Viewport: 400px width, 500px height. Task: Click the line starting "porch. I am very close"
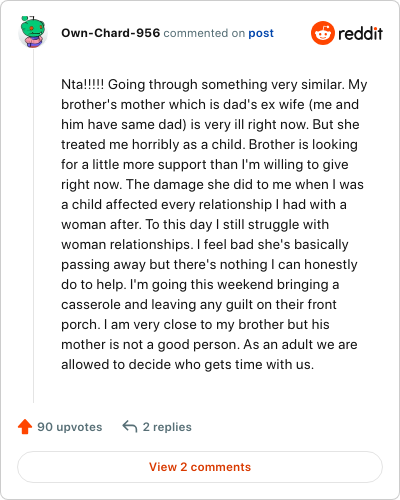pos(195,325)
